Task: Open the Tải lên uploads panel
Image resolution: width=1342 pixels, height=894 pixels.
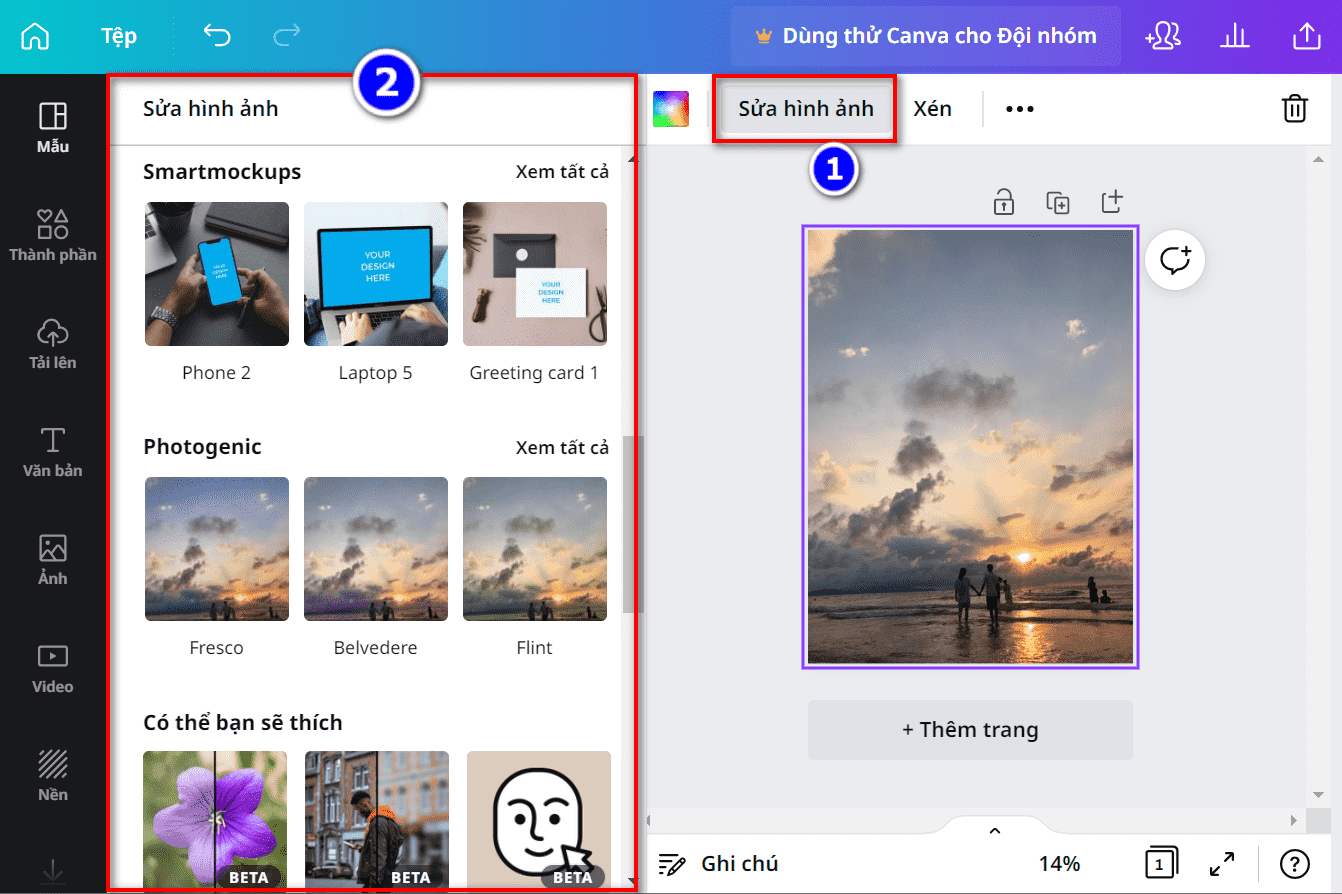Action: click(x=53, y=344)
